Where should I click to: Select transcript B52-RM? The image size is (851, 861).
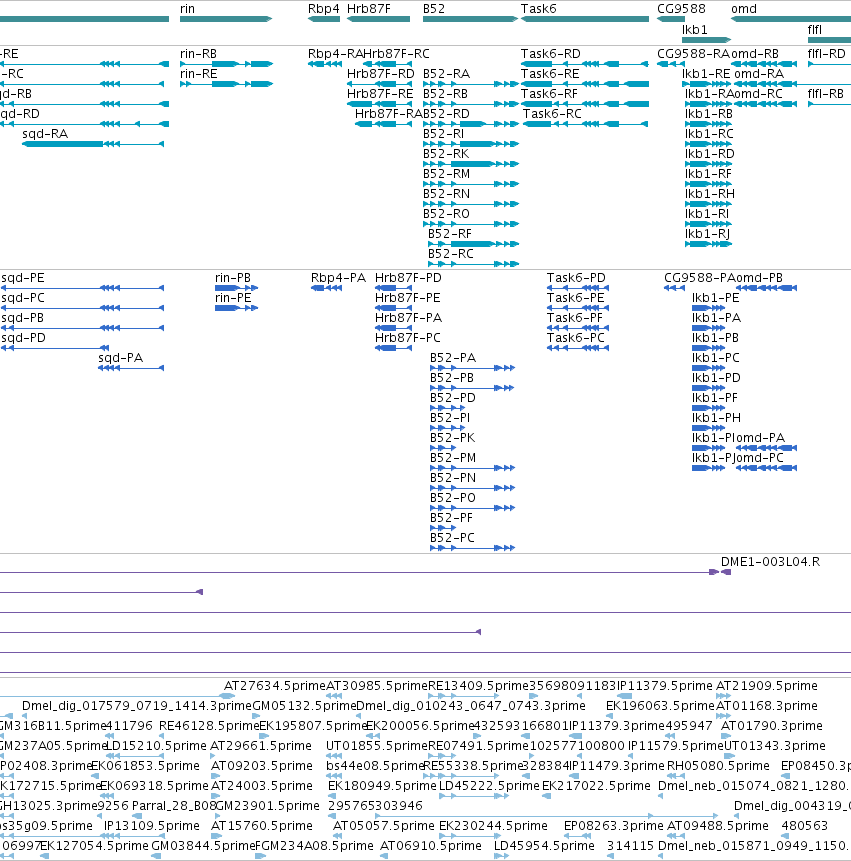(x=471, y=184)
